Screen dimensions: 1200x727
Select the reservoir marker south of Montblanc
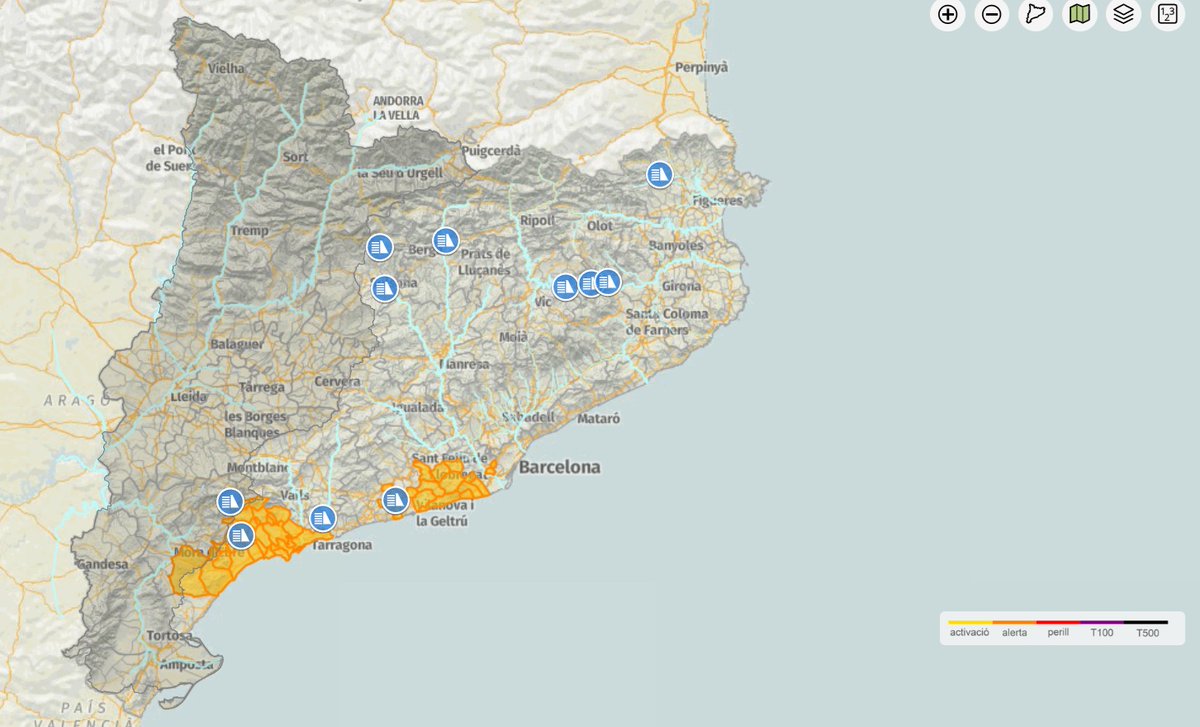(x=230, y=502)
